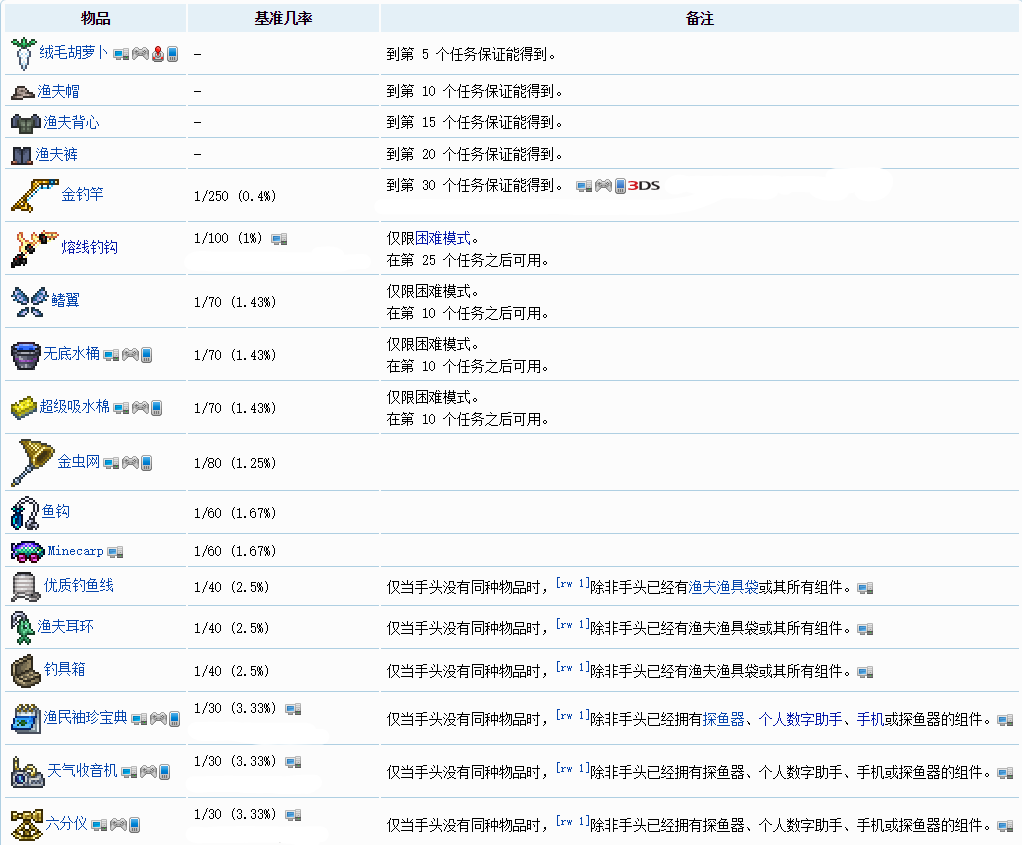Open the 个人数字助手 link
The width and height of the screenshot is (1022, 845).
point(800,719)
